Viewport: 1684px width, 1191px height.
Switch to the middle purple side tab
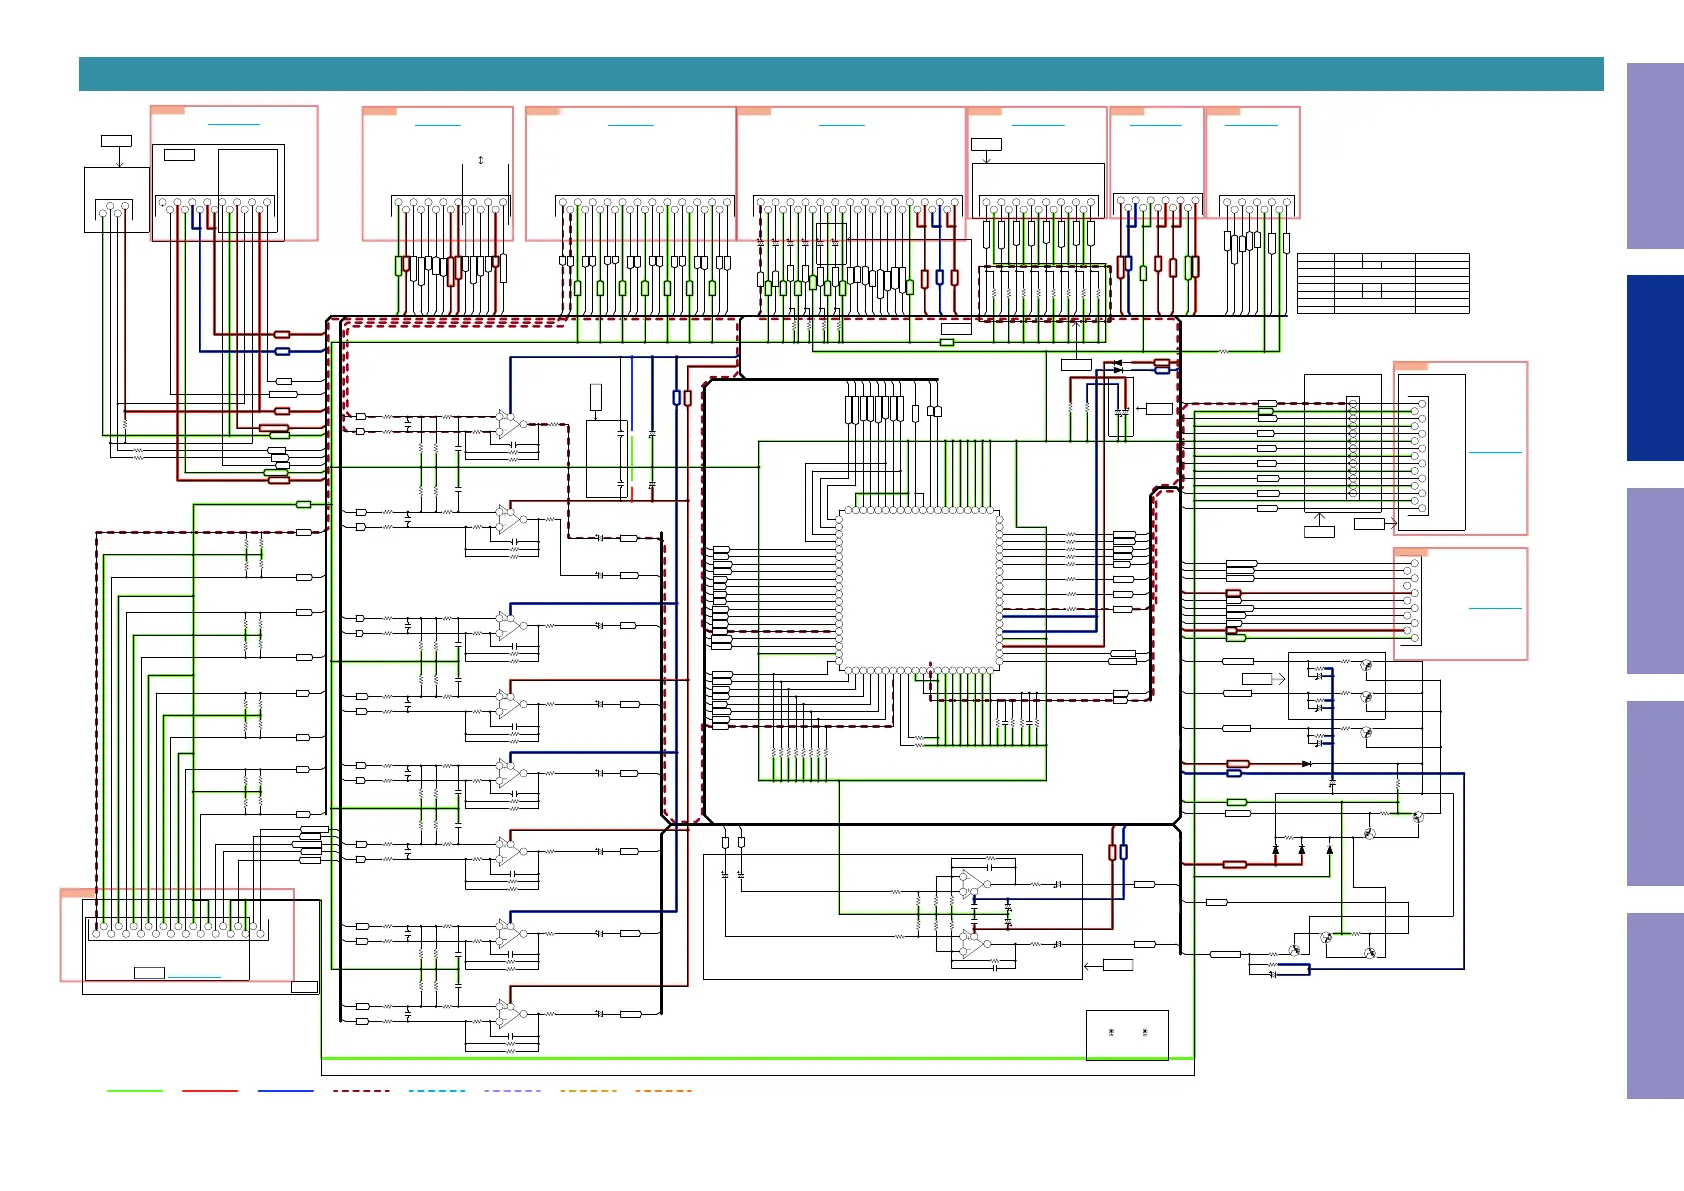[x=1655, y=581]
